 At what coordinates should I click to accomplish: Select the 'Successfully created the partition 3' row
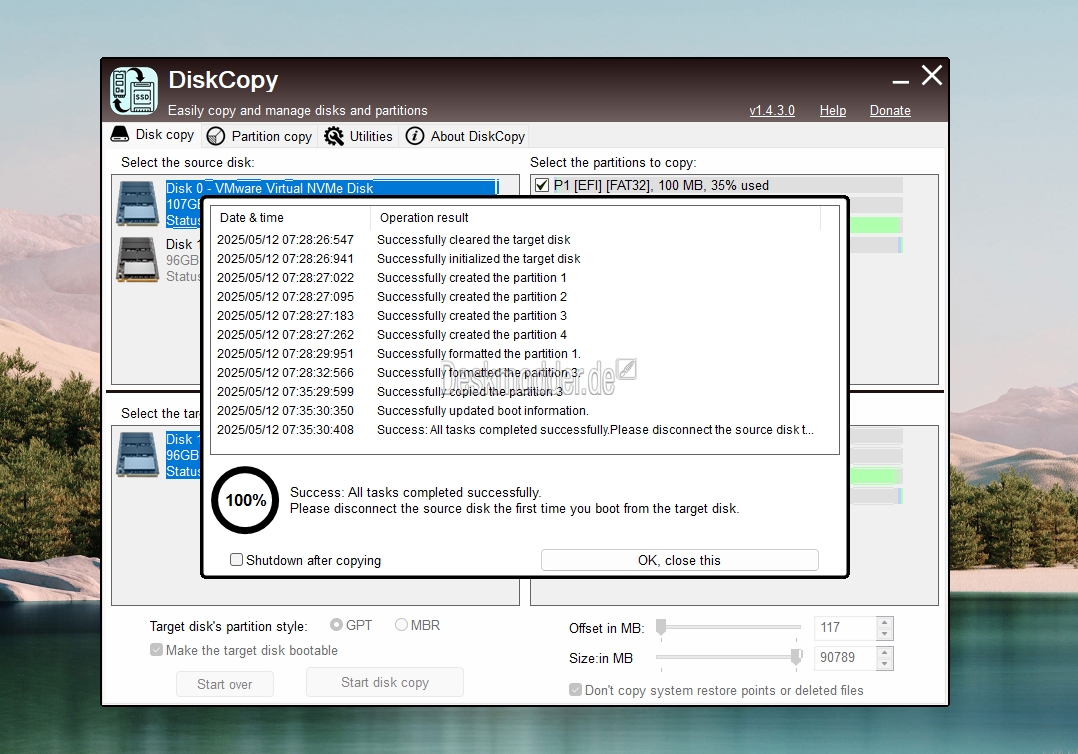tap(514, 315)
